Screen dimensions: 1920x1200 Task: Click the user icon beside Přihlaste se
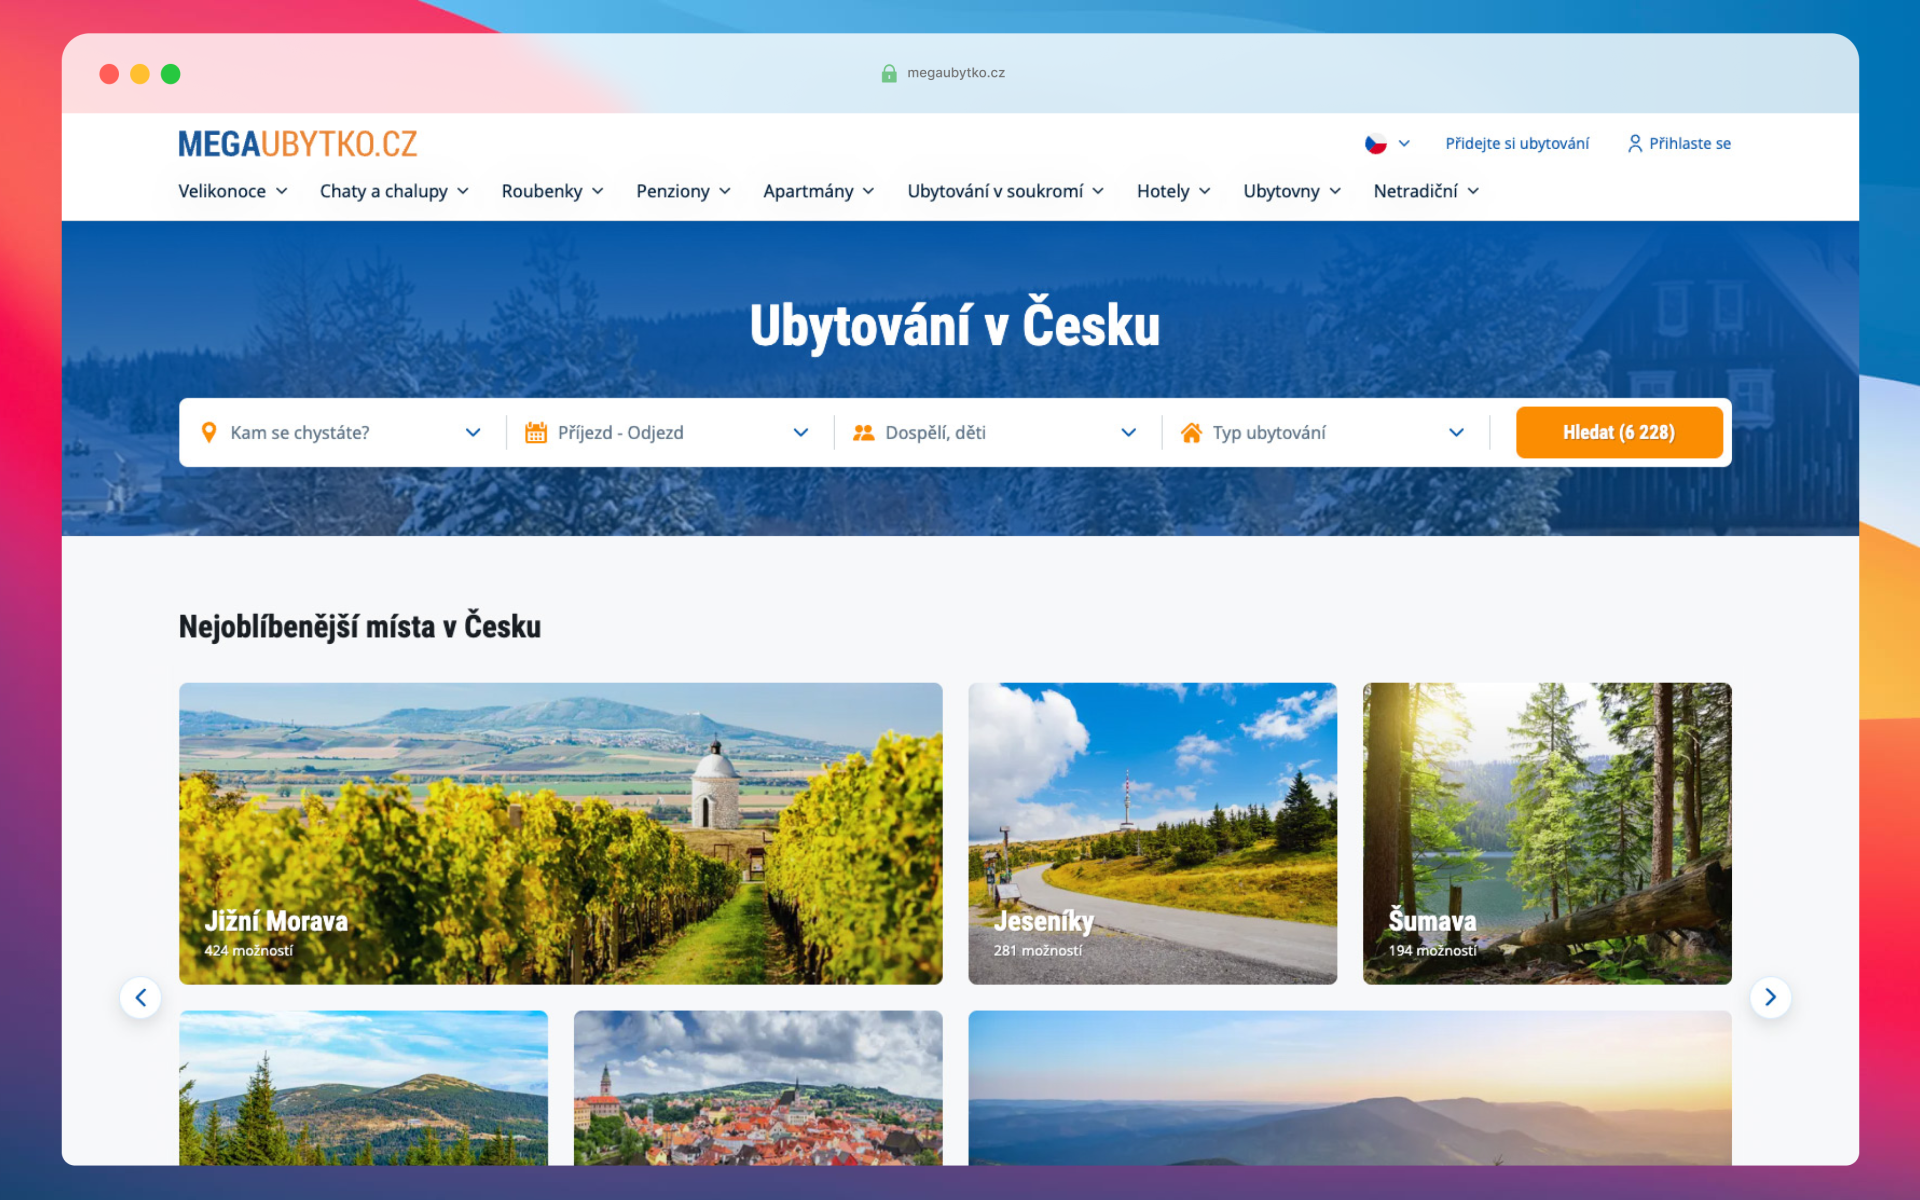(x=1634, y=143)
